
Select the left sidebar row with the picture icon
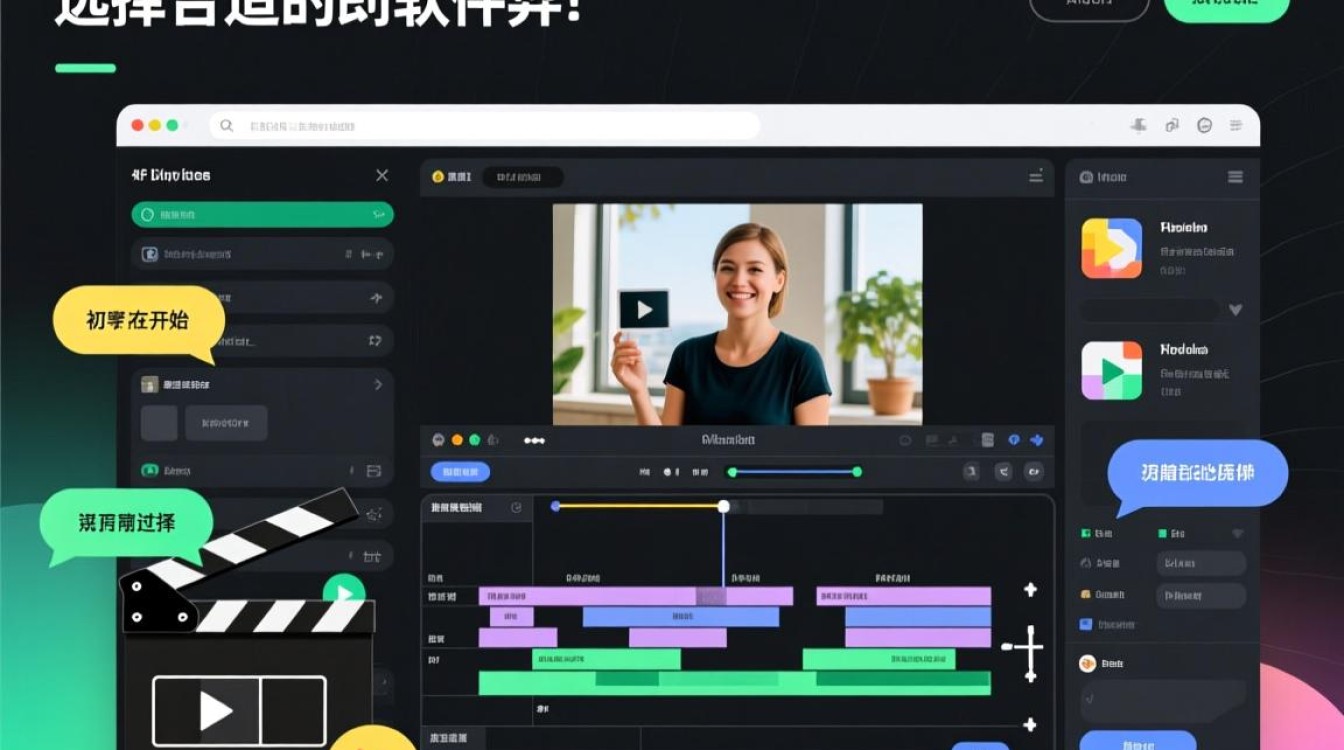click(x=262, y=254)
